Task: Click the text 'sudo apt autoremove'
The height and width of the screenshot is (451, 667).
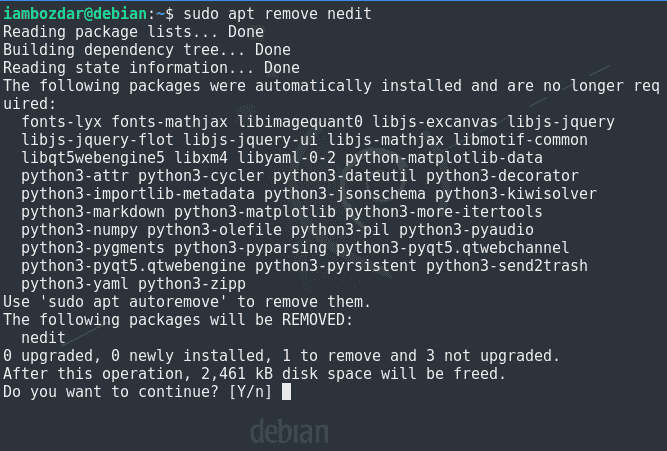Action: point(134,302)
